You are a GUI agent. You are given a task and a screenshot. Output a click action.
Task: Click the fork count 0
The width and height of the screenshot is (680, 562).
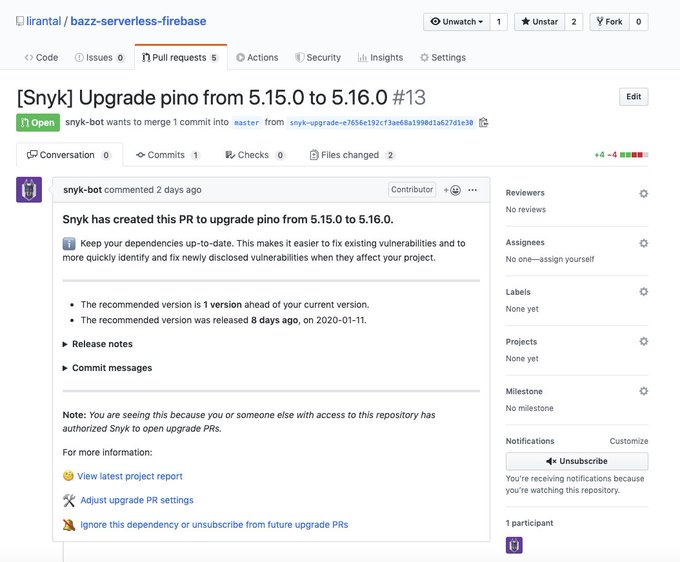click(638, 22)
